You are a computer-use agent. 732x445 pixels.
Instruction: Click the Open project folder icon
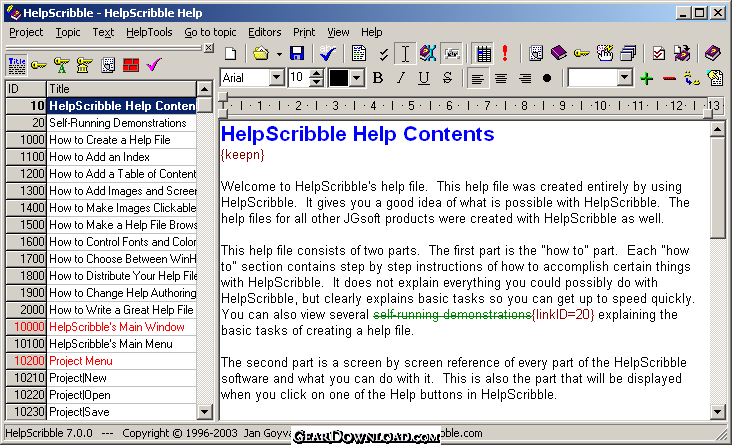(x=261, y=53)
